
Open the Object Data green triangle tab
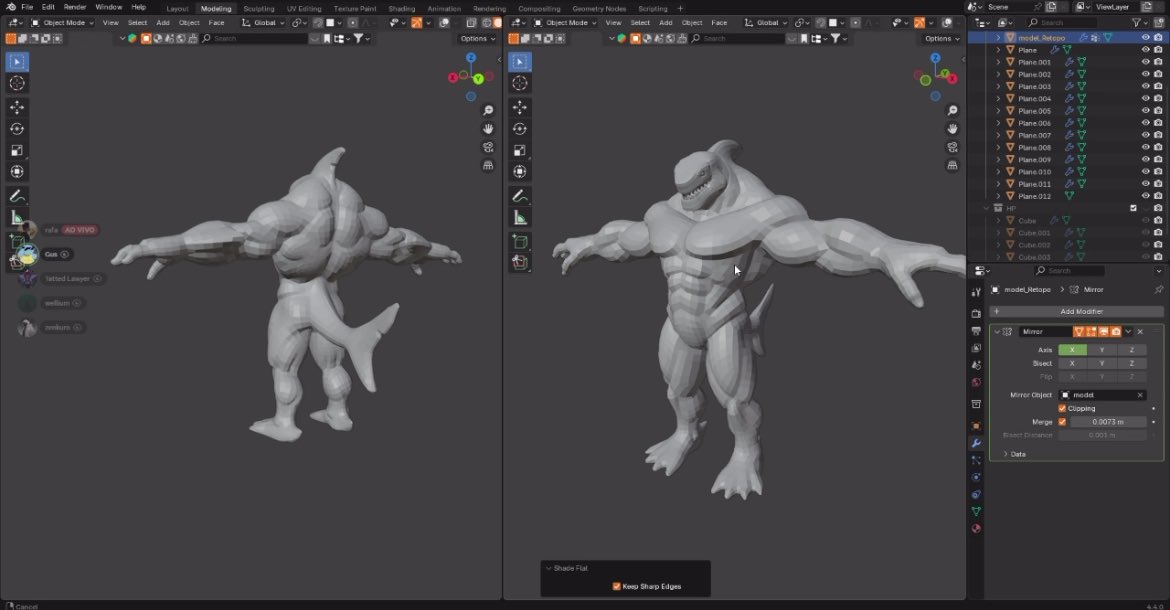point(976,512)
